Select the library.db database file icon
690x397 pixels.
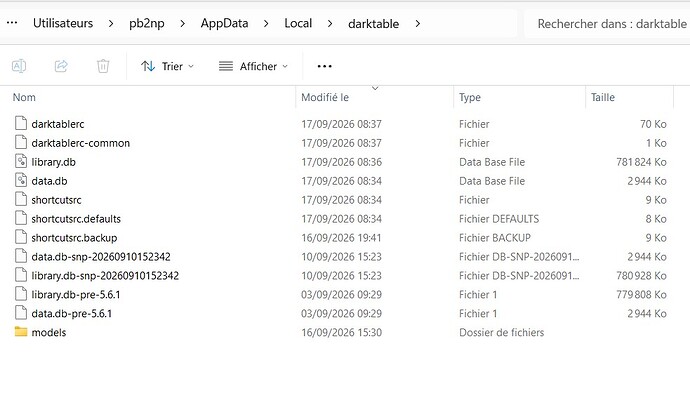click(x=21, y=162)
